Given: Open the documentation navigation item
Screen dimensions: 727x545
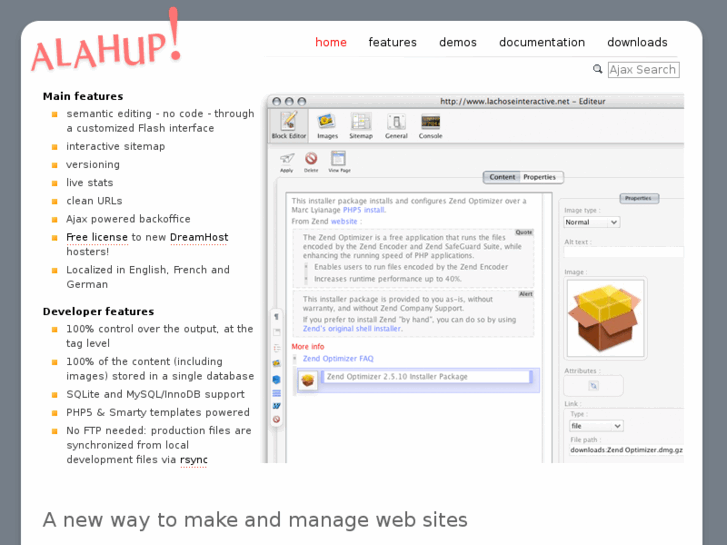Looking at the screenshot, I should tap(542, 42).
